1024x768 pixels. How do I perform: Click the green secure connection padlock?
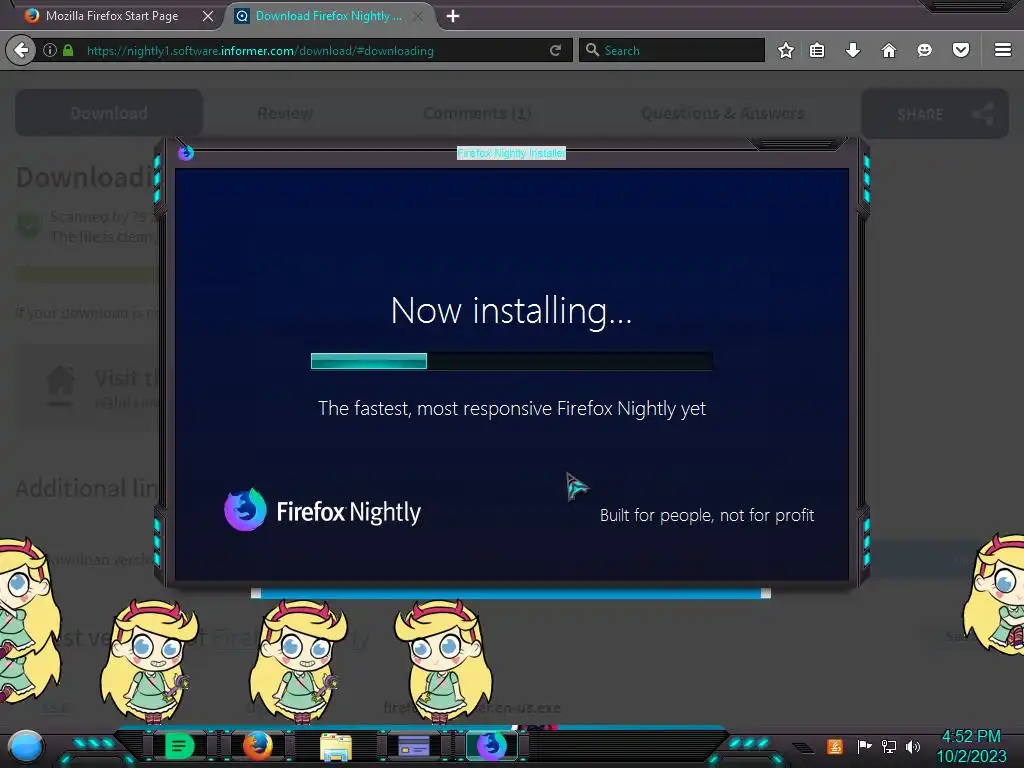tap(68, 50)
